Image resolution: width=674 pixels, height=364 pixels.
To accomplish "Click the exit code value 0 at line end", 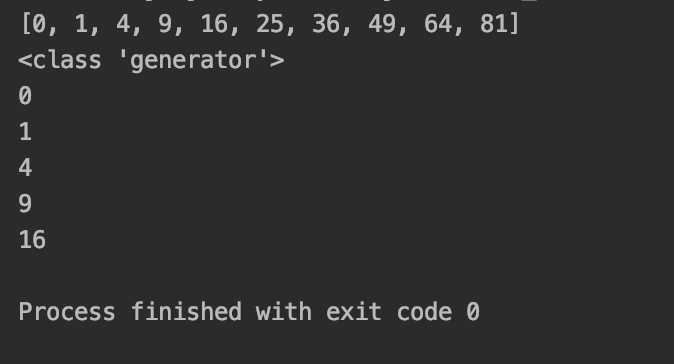I will (x=472, y=312).
